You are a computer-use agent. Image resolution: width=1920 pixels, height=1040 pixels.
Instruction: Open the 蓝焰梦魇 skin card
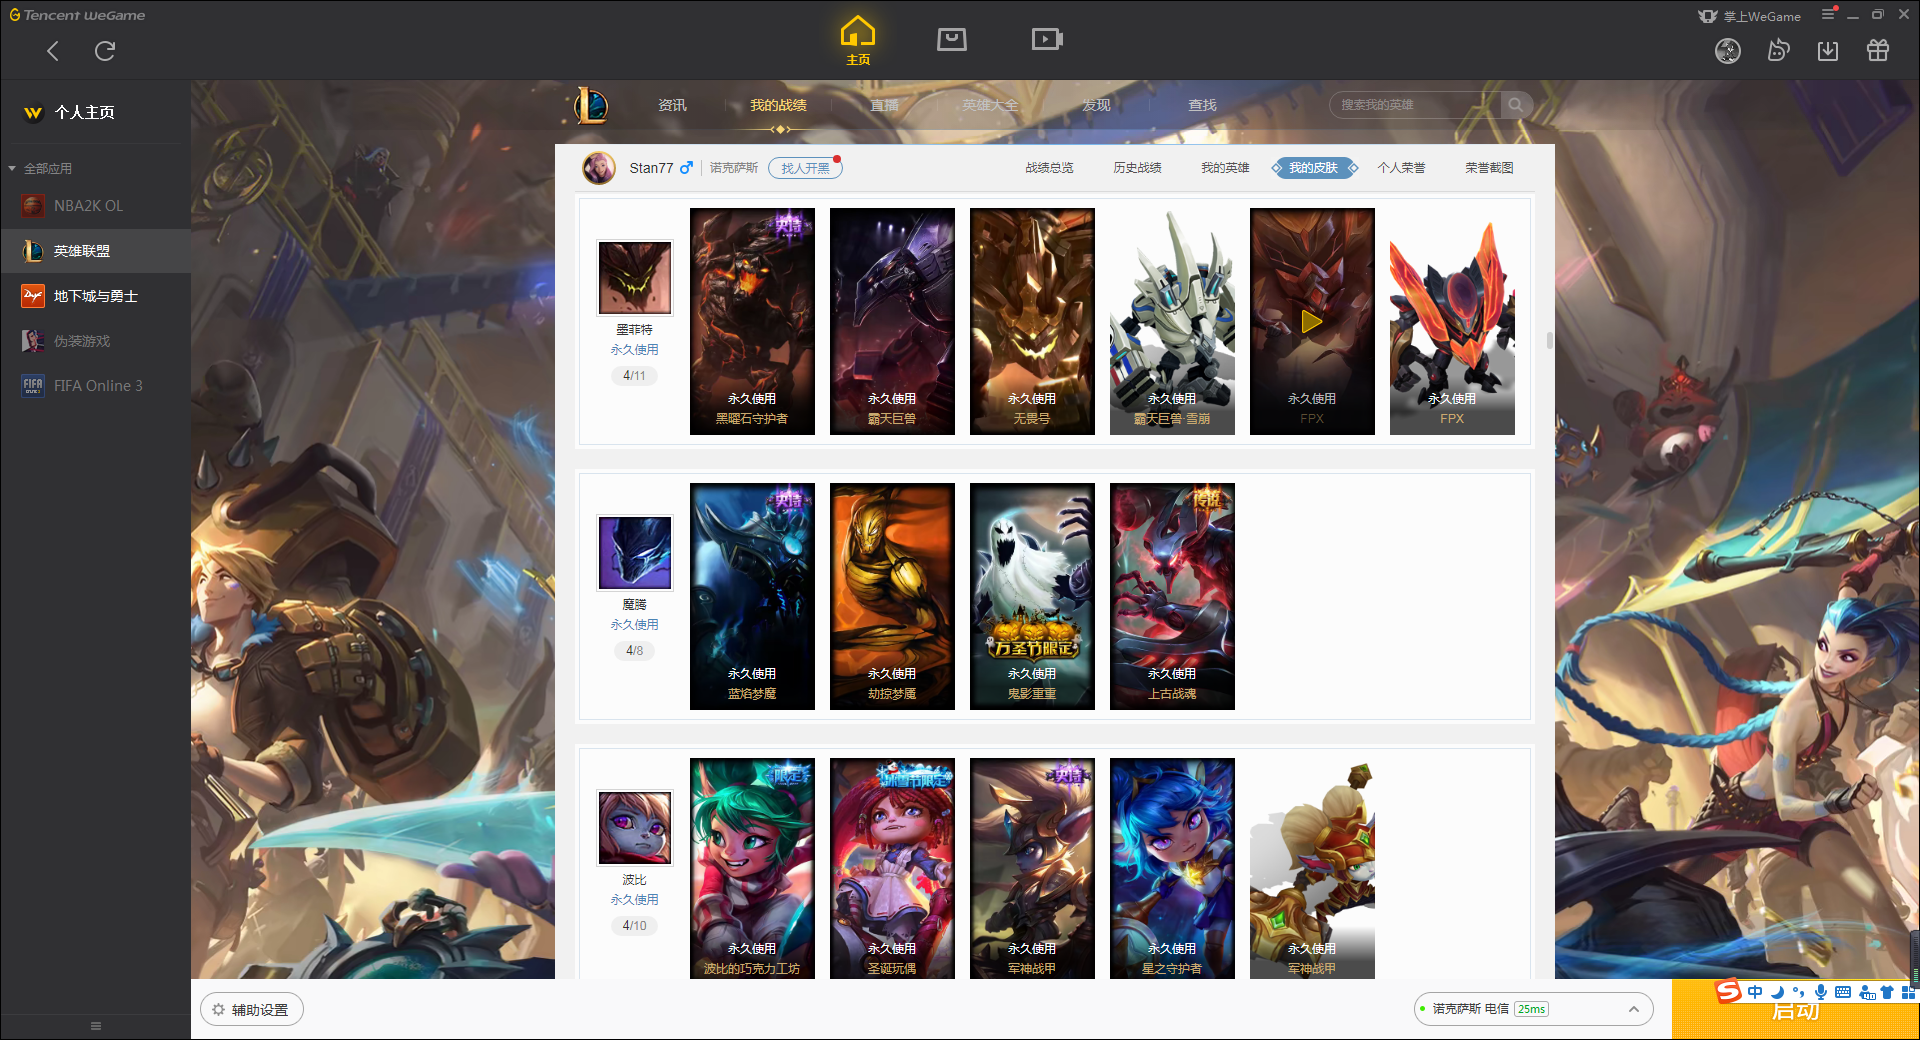click(x=752, y=596)
